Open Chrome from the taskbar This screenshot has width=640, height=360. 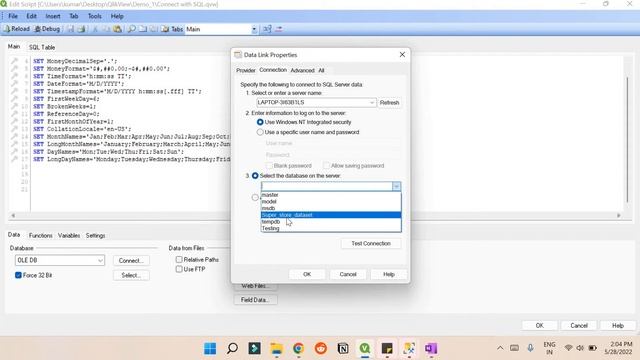298,349
